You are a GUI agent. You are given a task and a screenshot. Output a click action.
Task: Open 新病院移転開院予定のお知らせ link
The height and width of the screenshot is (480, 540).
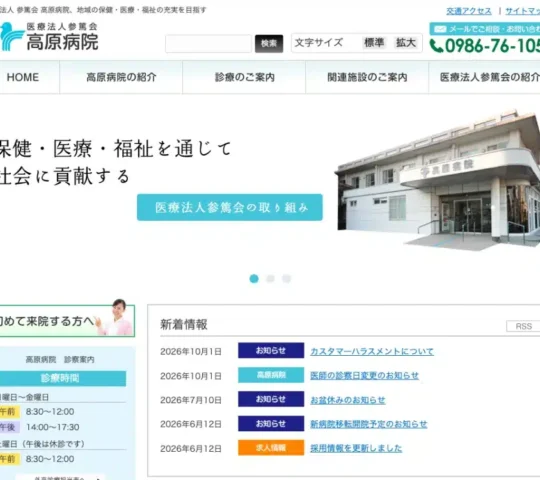[368, 424]
